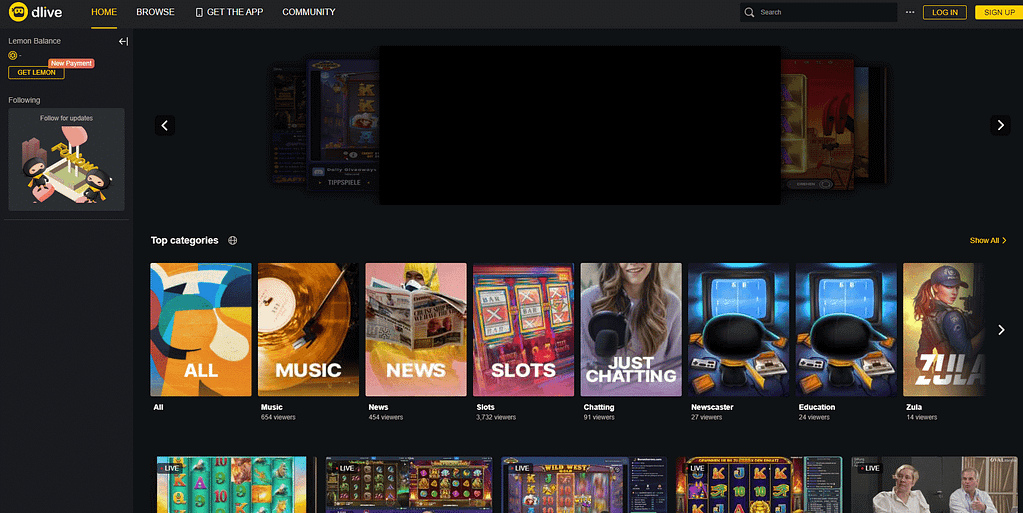The width and height of the screenshot is (1023, 513).
Task: Open the Just Chatting category card
Action: [x=631, y=330]
